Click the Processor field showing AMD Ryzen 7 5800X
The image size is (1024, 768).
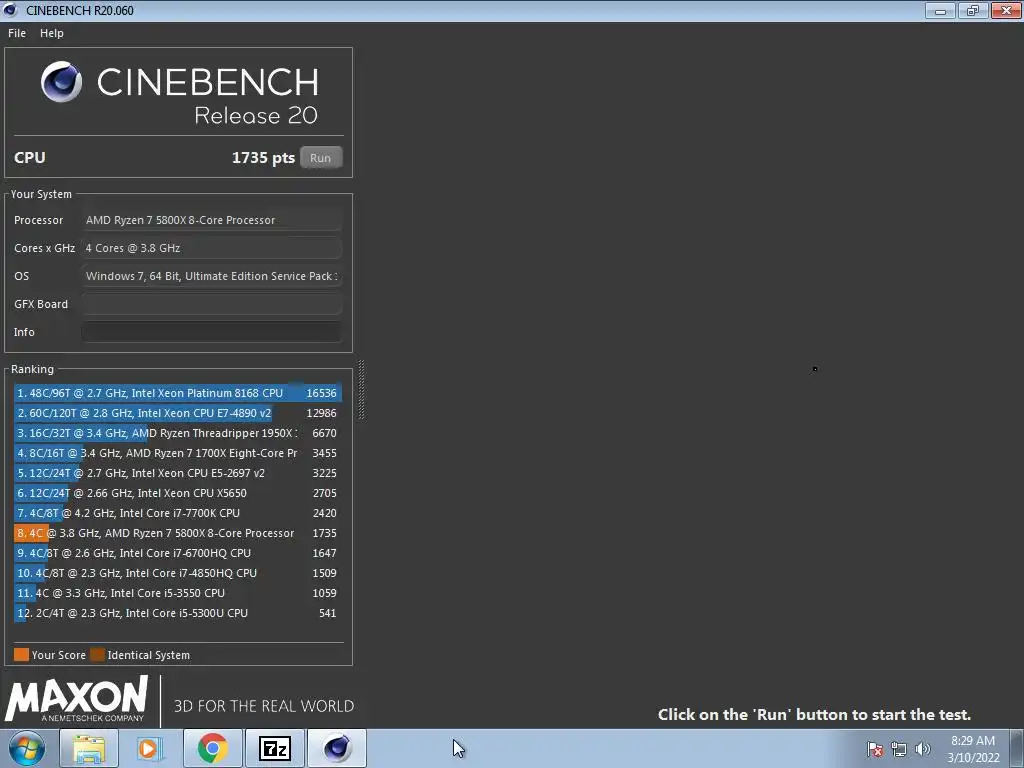tap(212, 220)
